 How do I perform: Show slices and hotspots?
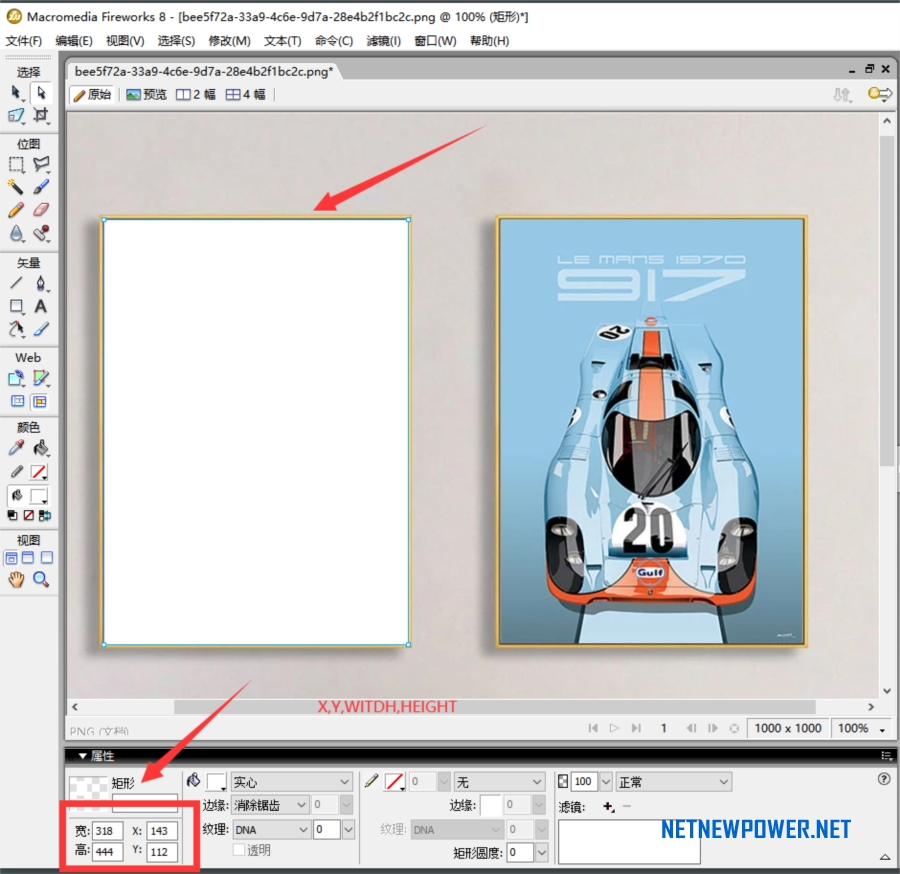pos(40,401)
